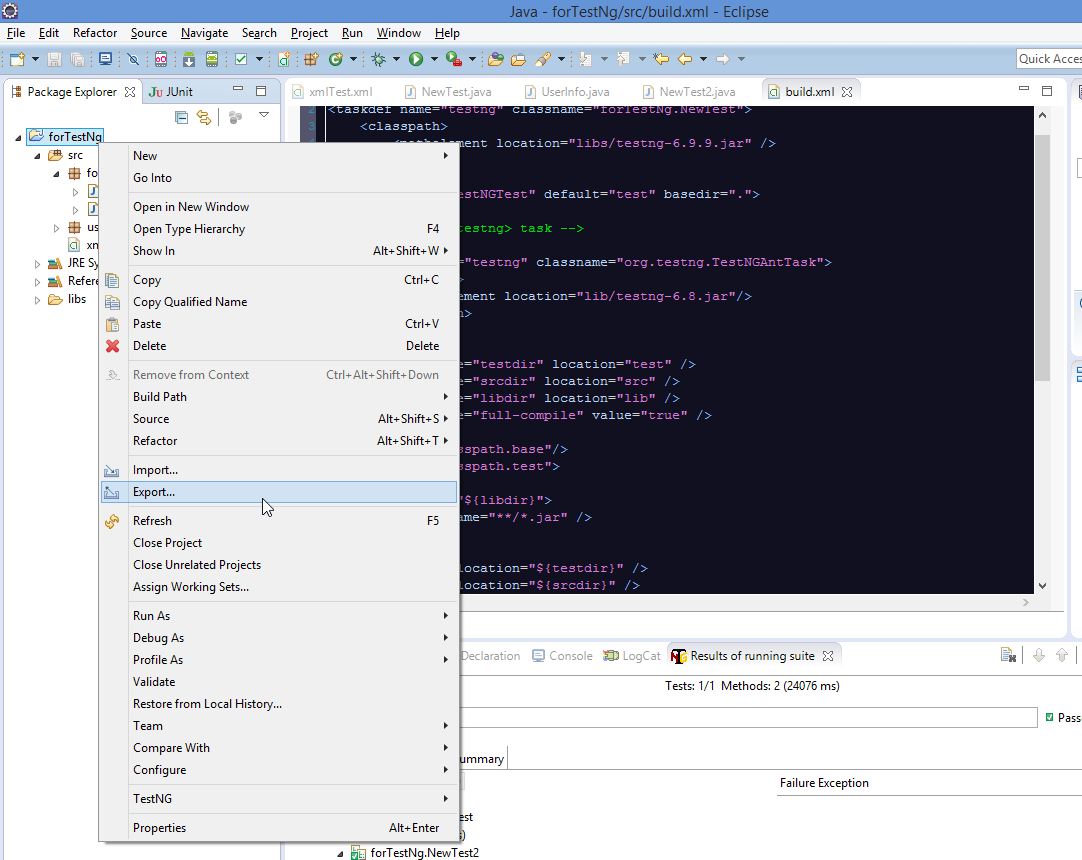Screen dimensions: 1082x860
Task: Click the Previous Annotation toolbar icon
Action: pyautogui.click(x=623, y=59)
